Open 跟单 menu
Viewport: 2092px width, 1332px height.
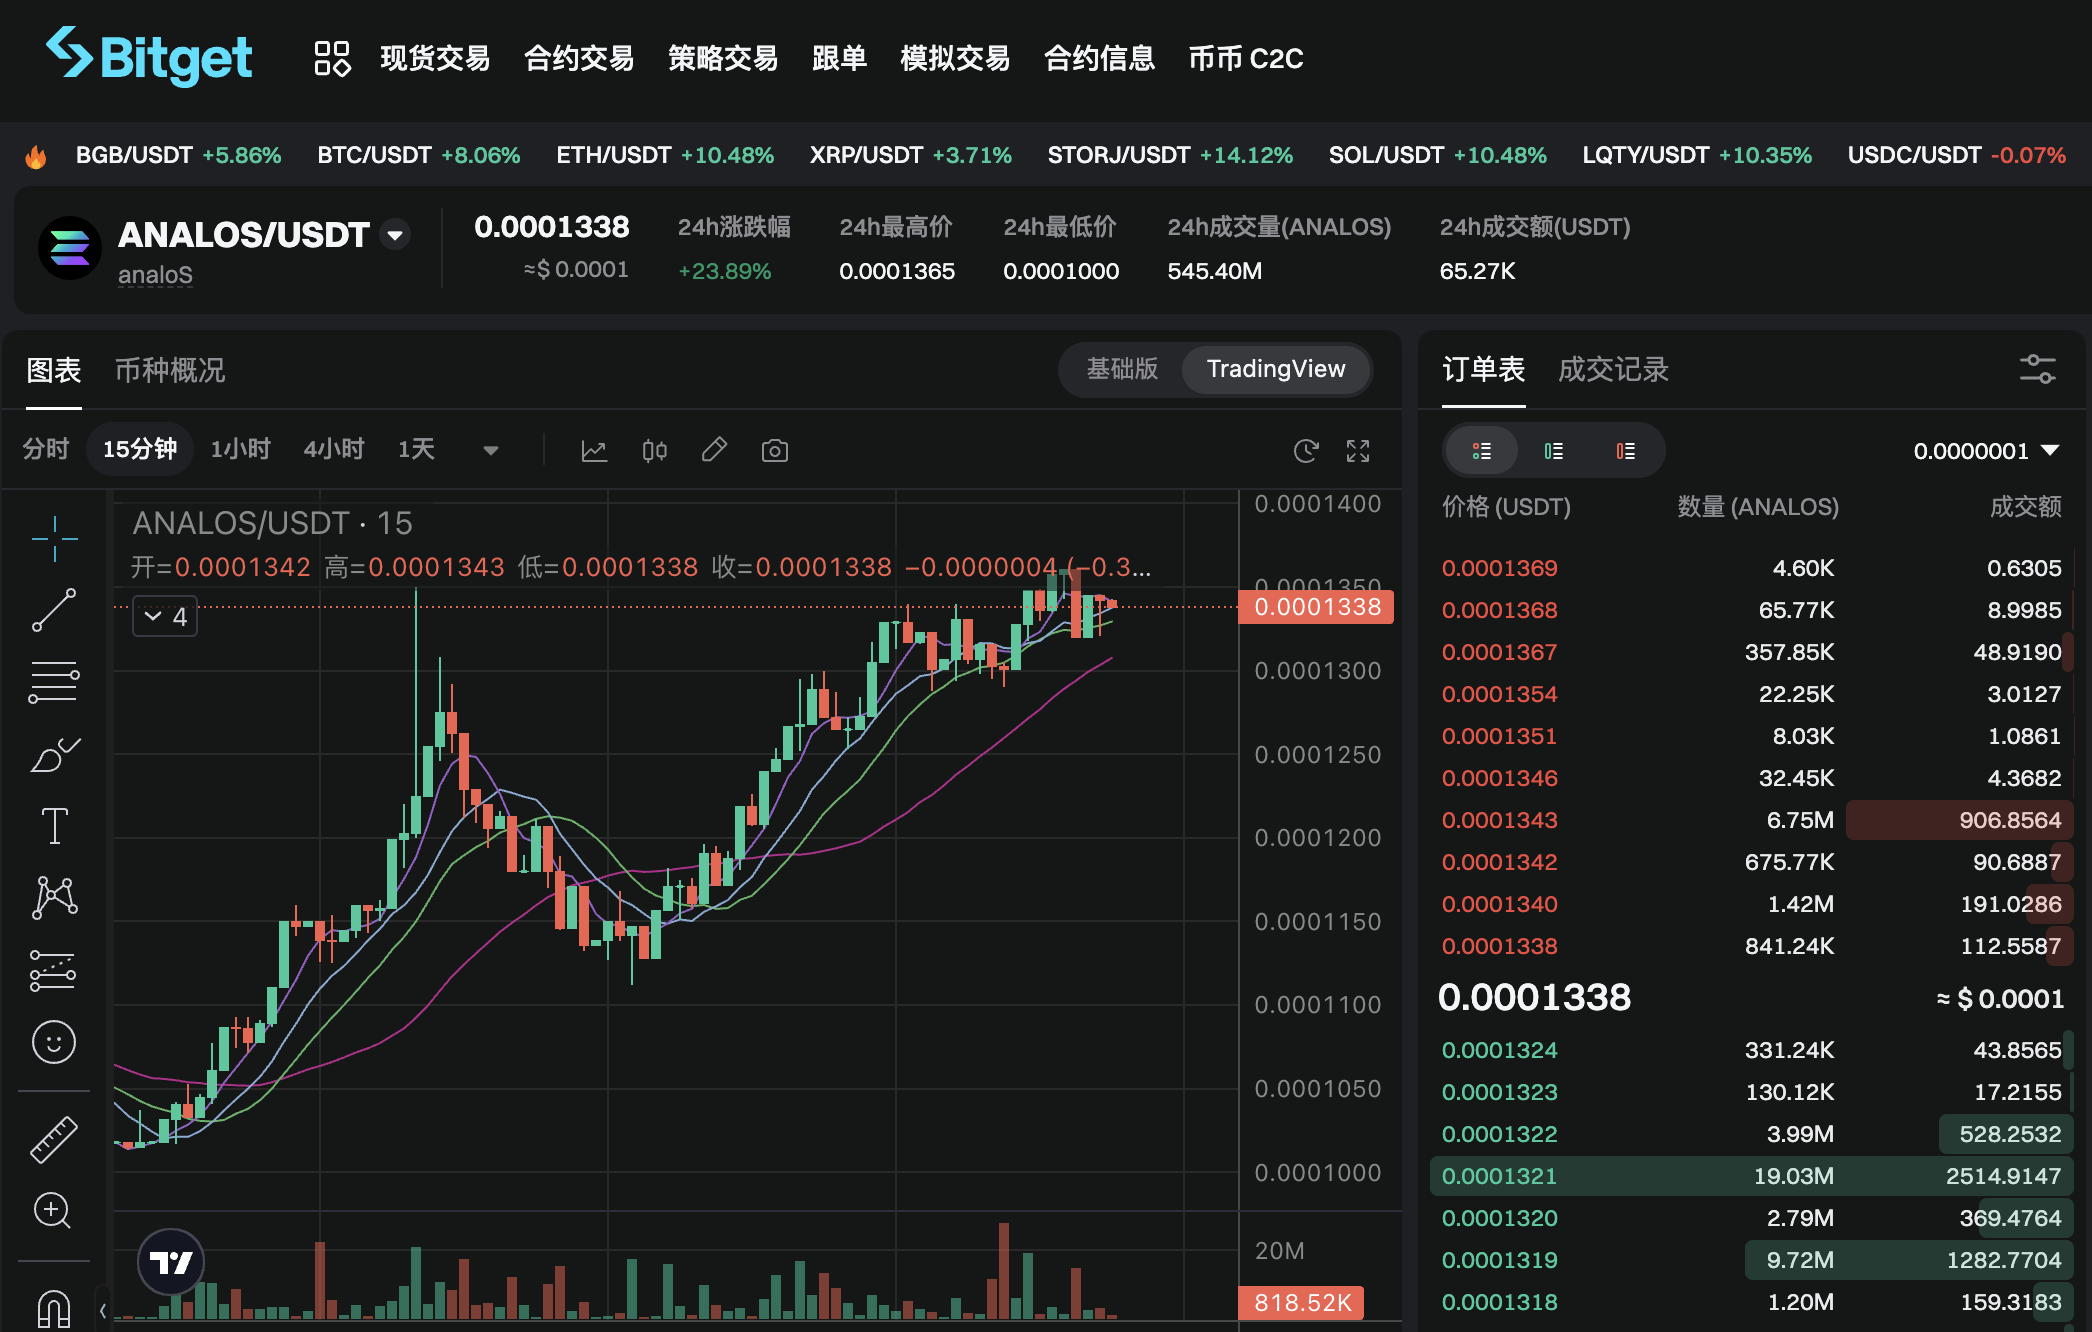pos(839,58)
